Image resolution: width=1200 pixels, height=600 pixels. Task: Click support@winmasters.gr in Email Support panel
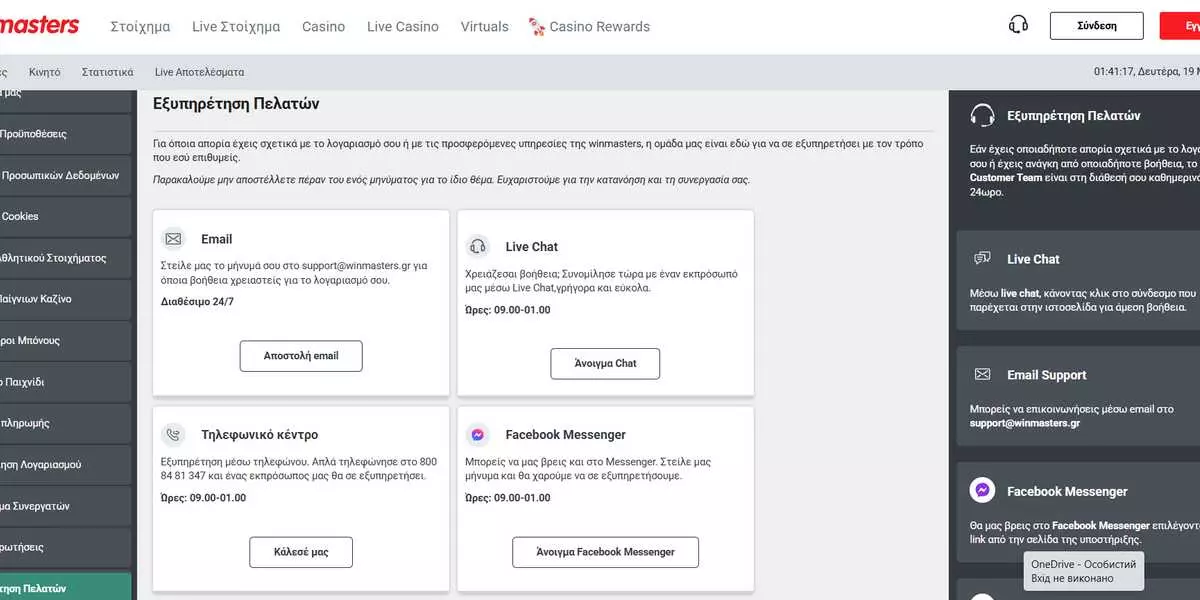click(x=1024, y=423)
